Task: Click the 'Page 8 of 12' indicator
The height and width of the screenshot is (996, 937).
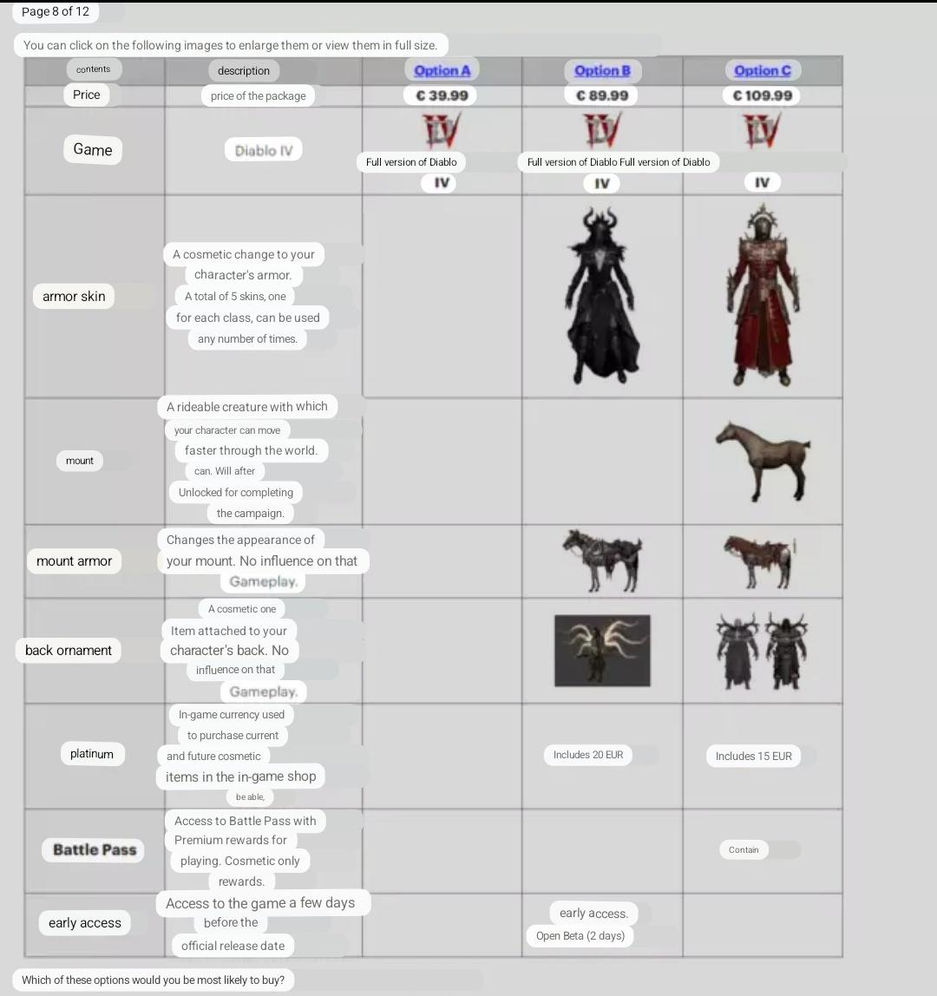Action: tap(56, 11)
